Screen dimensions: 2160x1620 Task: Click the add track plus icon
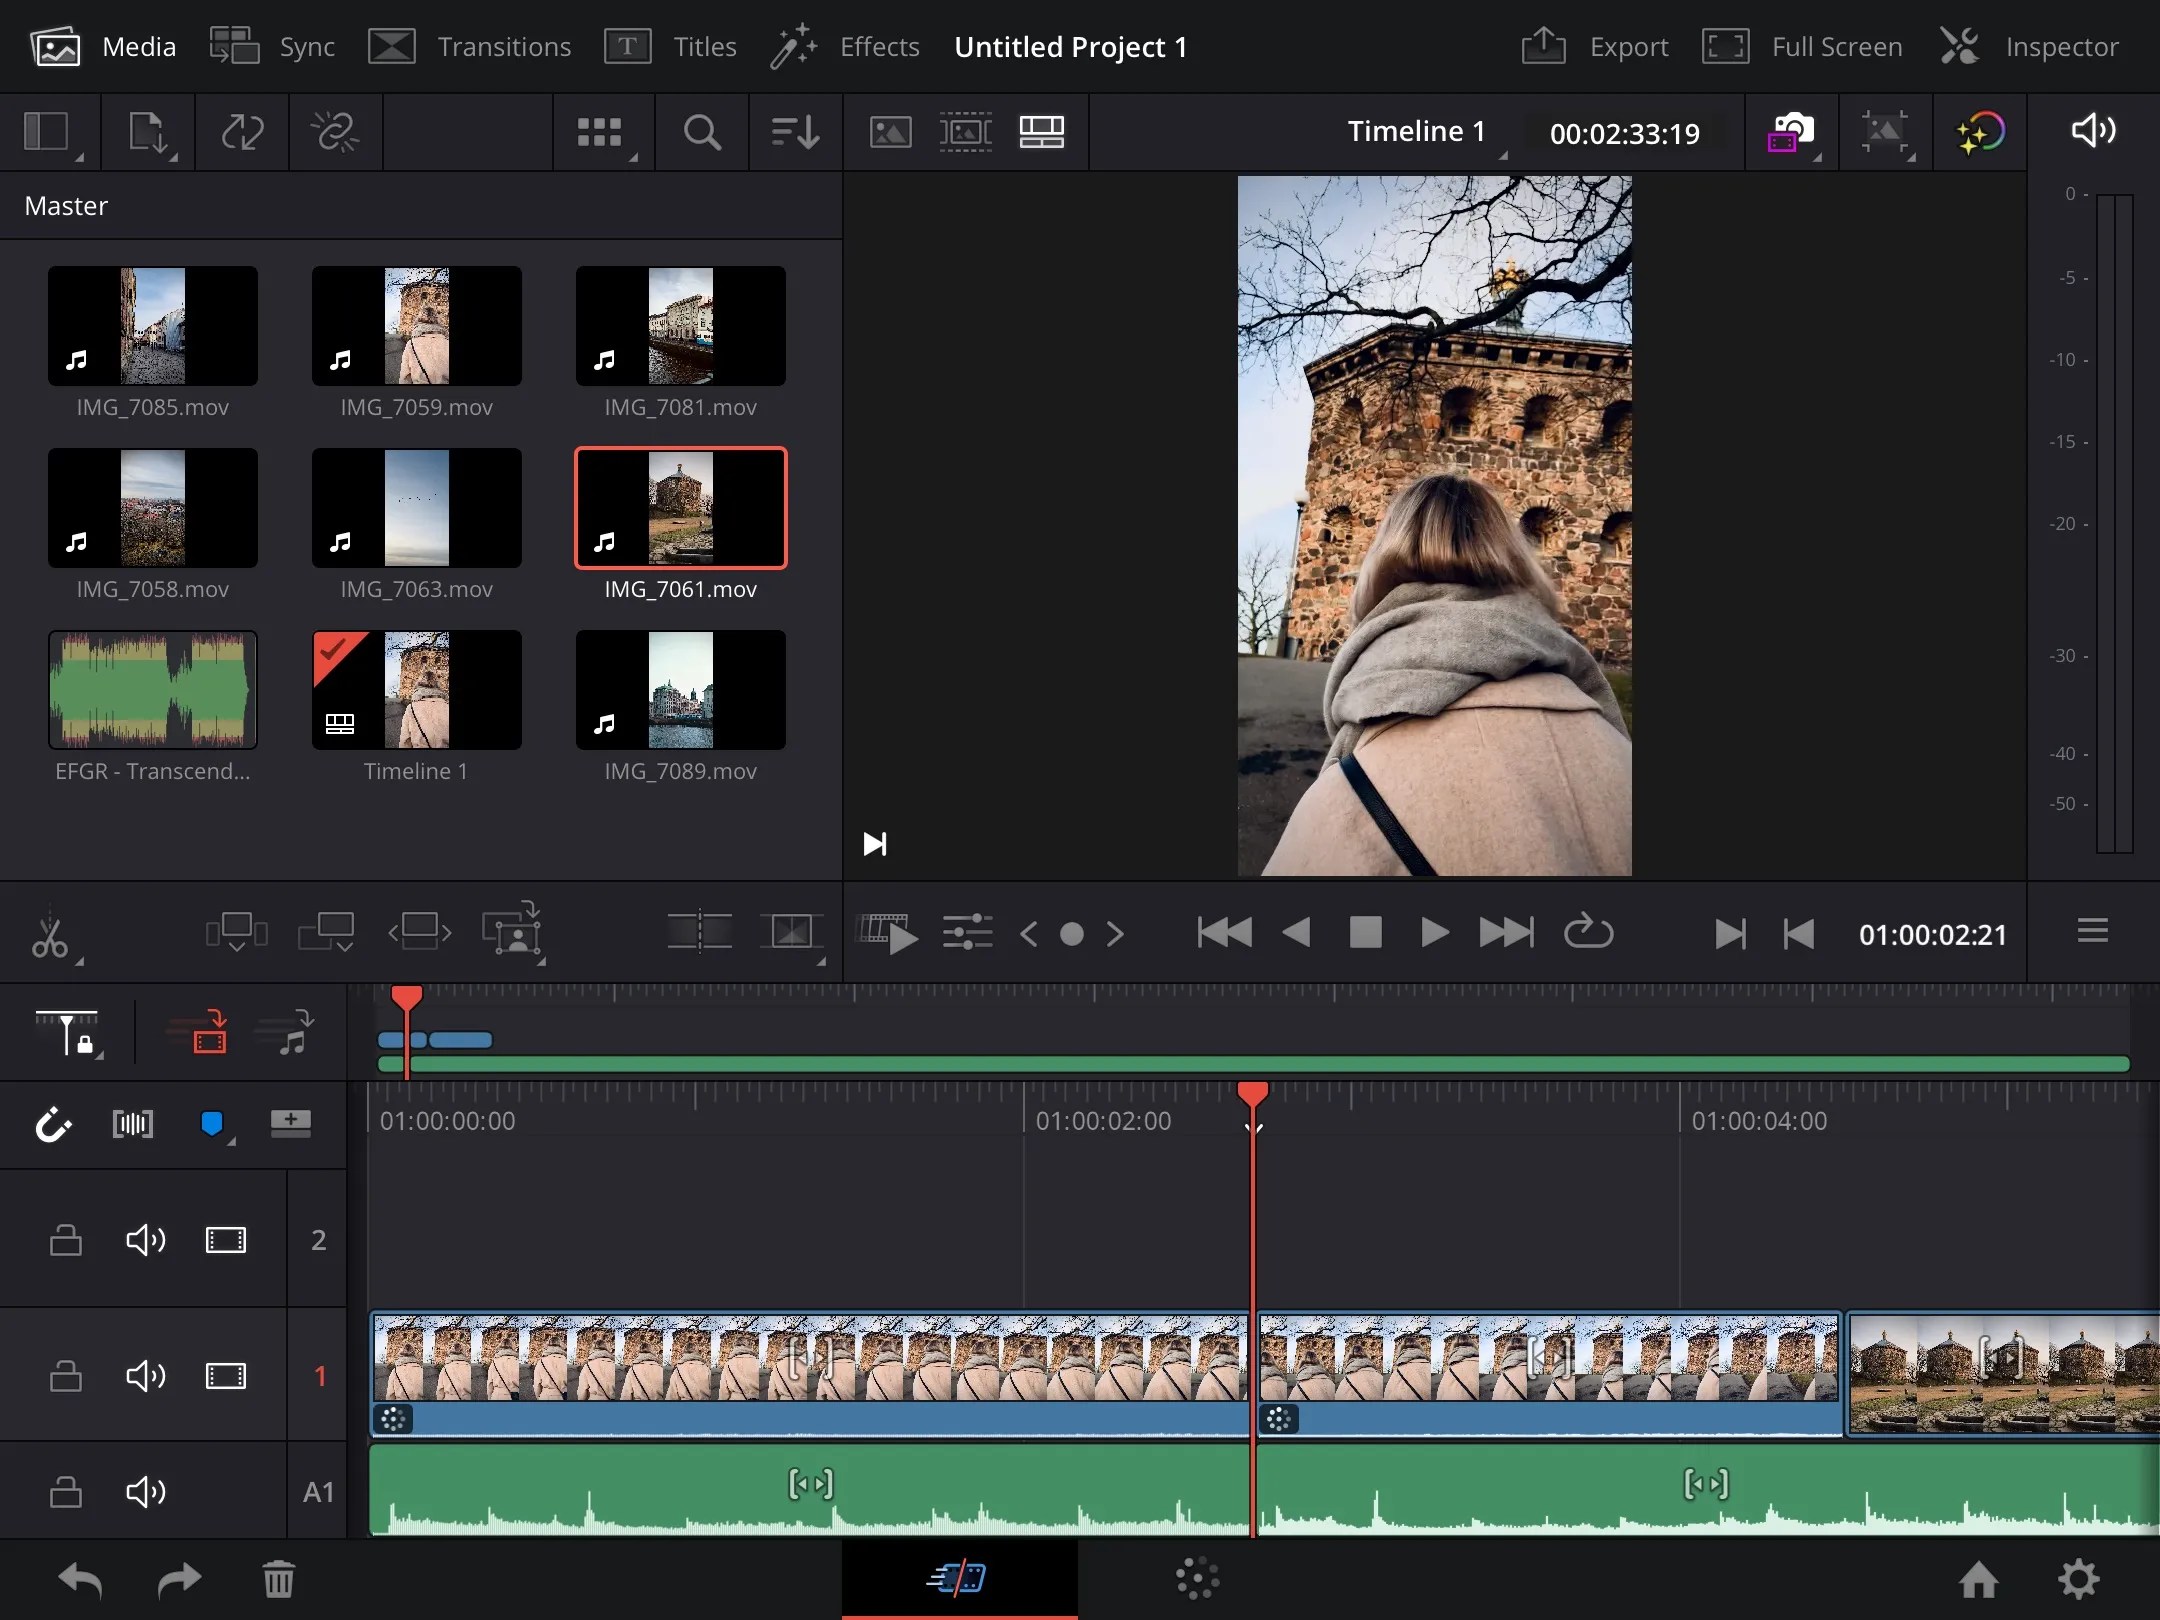pyautogui.click(x=290, y=1124)
